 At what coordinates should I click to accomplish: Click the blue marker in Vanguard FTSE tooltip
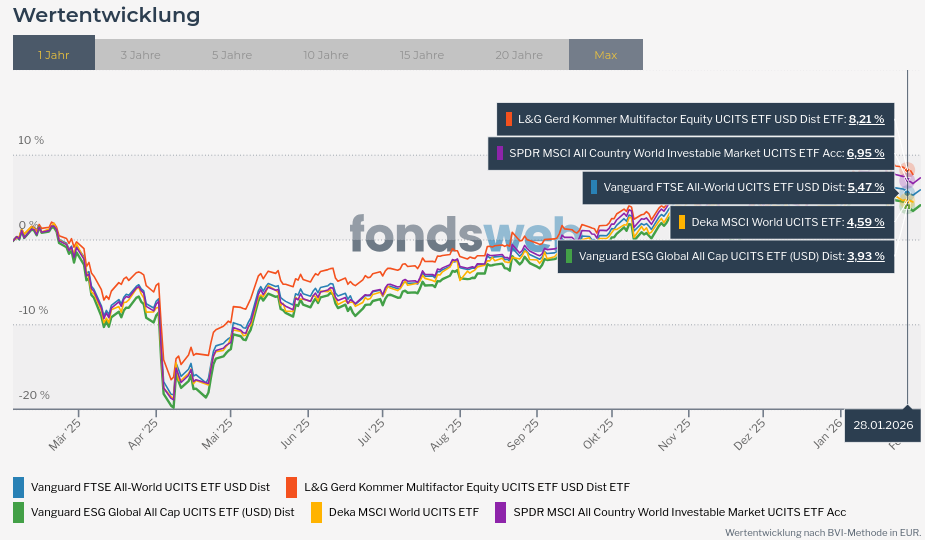click(x=594, y=187)
